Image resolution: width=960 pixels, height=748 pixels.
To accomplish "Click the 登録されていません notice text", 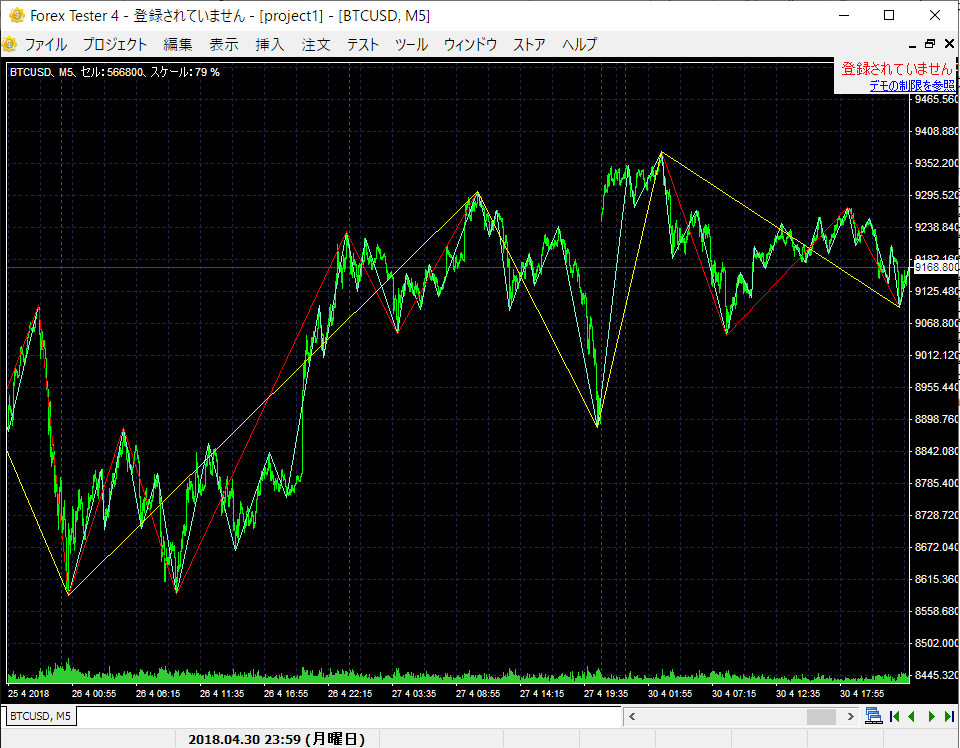I will [897, 69].
